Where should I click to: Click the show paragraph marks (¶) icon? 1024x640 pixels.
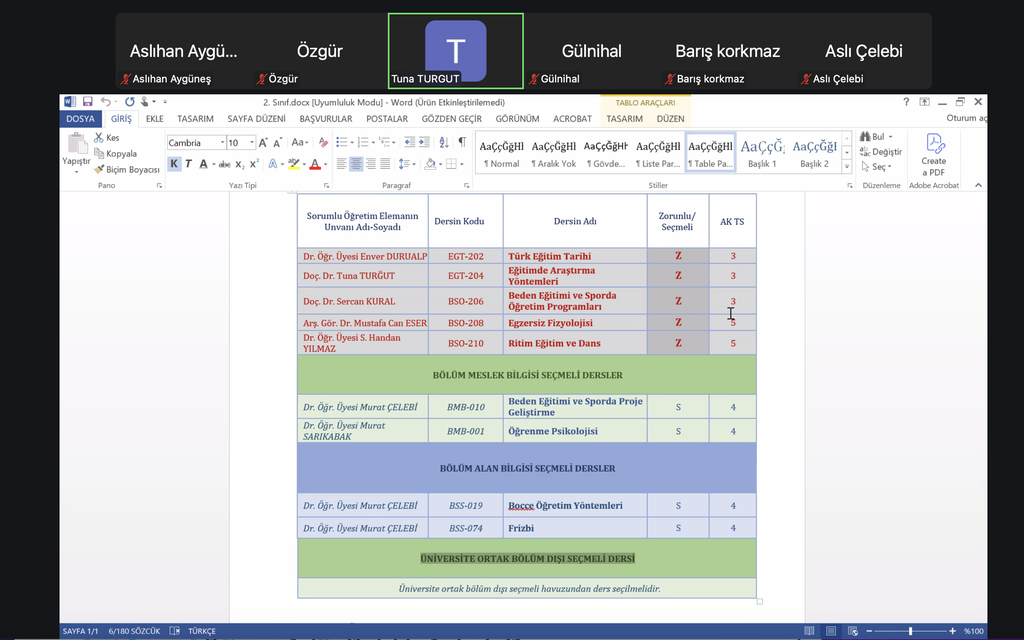(x=462, y=143)
